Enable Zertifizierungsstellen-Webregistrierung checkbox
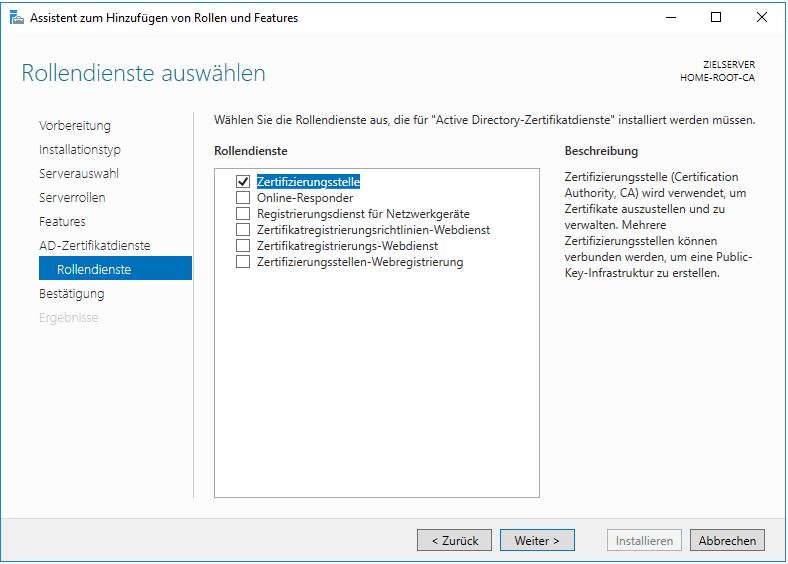The image size is (788, 564). (242, 262)
